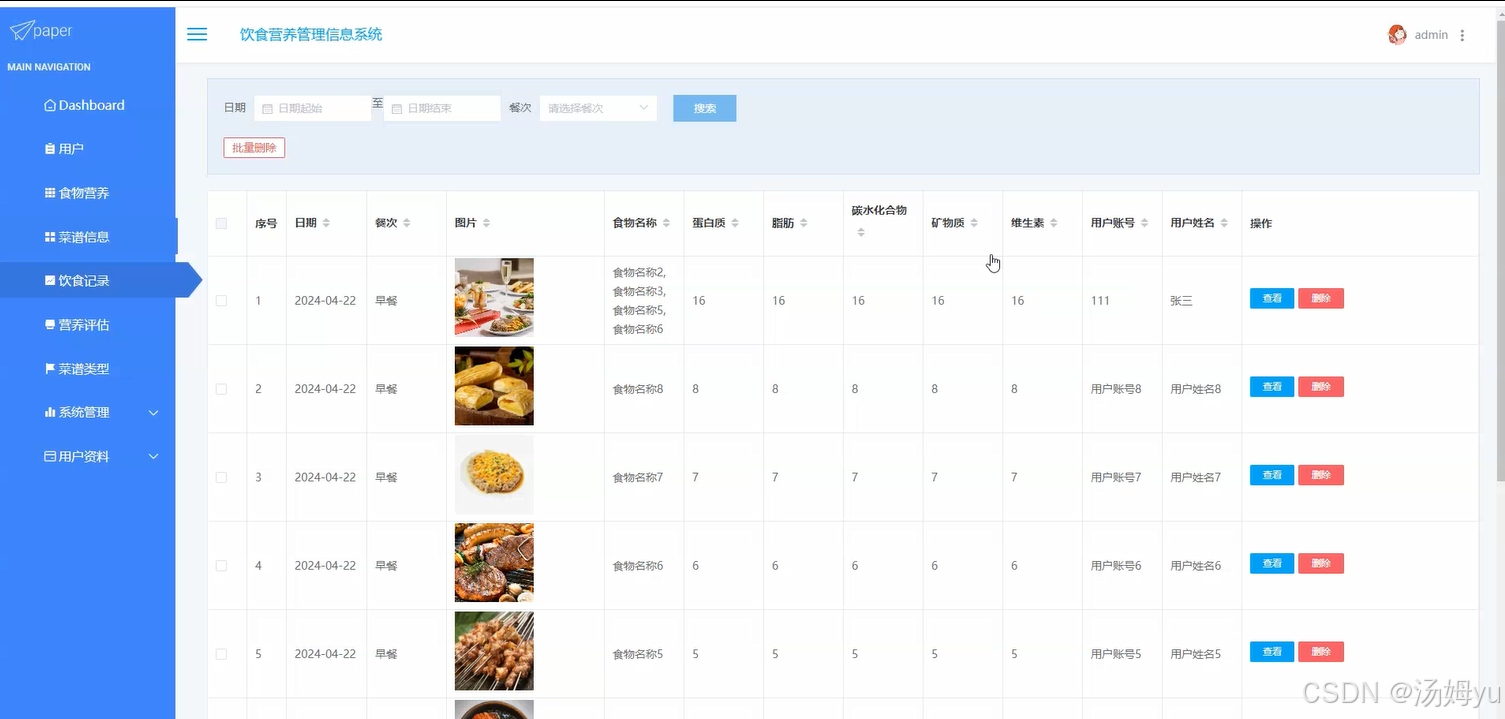Click the 日期起始 date input field
Screen dimensions: 1505x719
[x=313, y=108]
